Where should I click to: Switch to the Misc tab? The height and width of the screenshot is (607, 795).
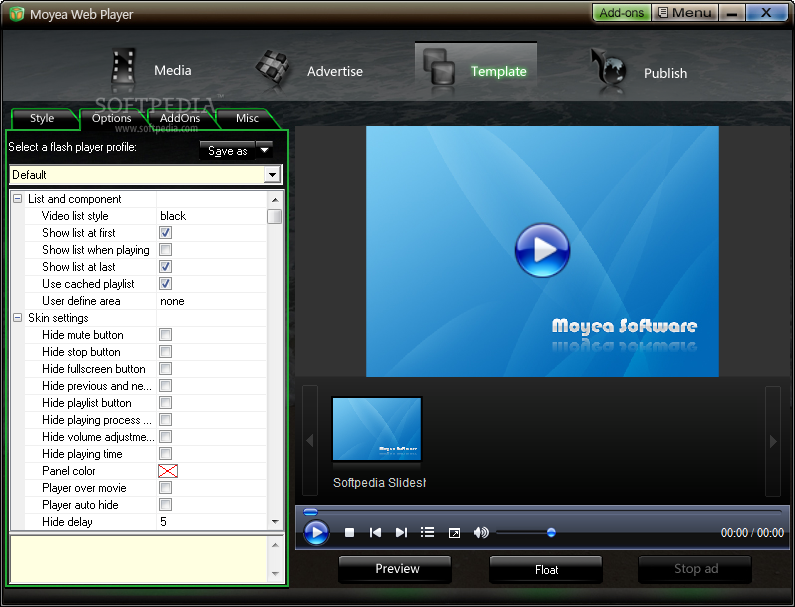(247, 118)
